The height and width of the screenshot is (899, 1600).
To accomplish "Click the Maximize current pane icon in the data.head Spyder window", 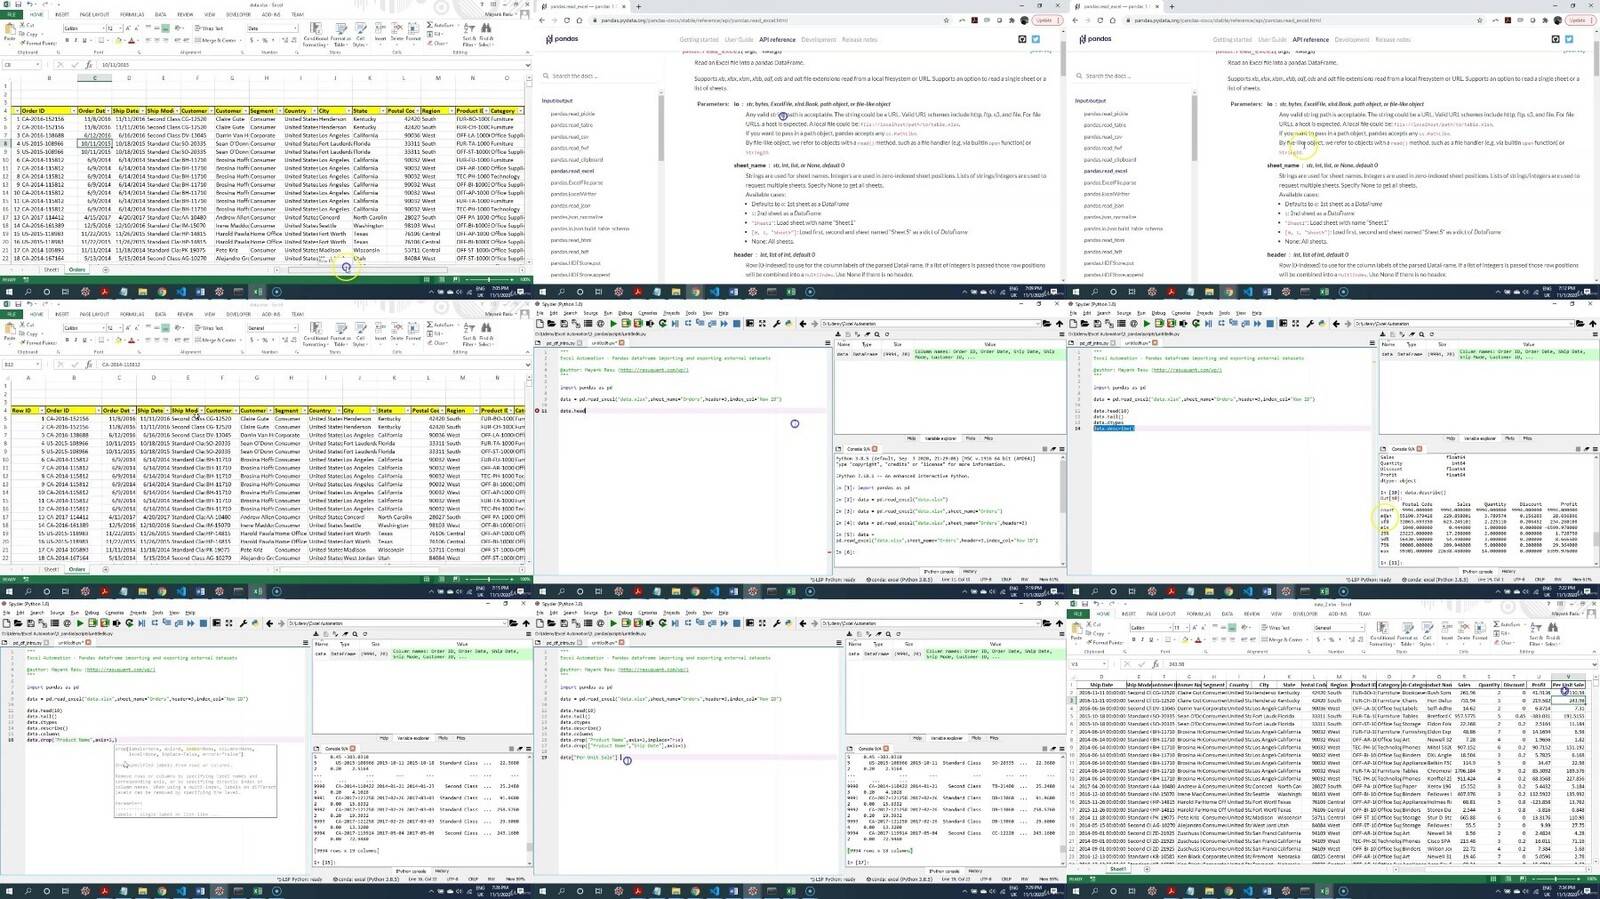I will tap(762, 323).
